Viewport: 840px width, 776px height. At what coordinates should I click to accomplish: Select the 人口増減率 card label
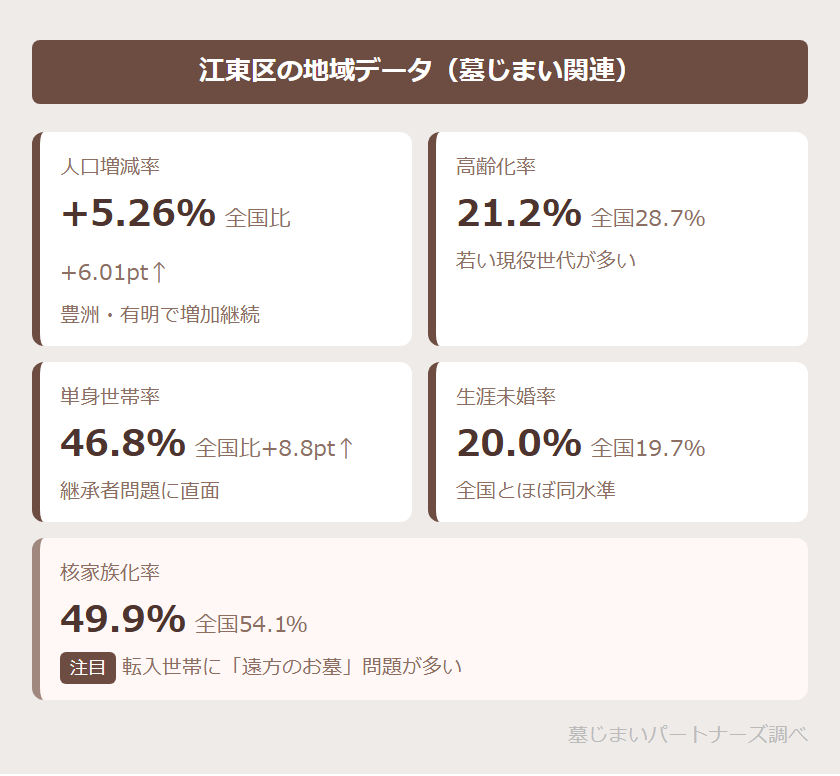(x=110, y=167)
